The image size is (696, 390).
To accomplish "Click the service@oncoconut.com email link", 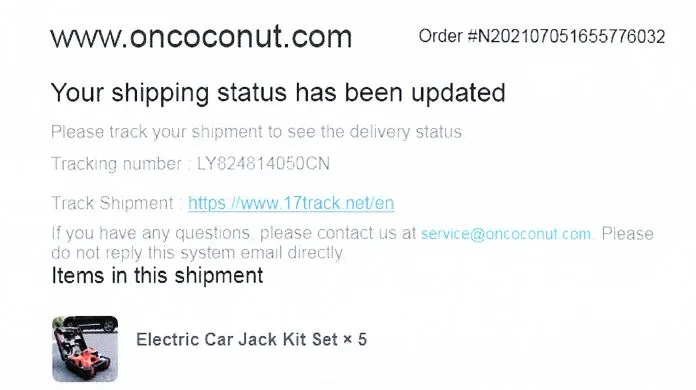I will coord(506,233).
